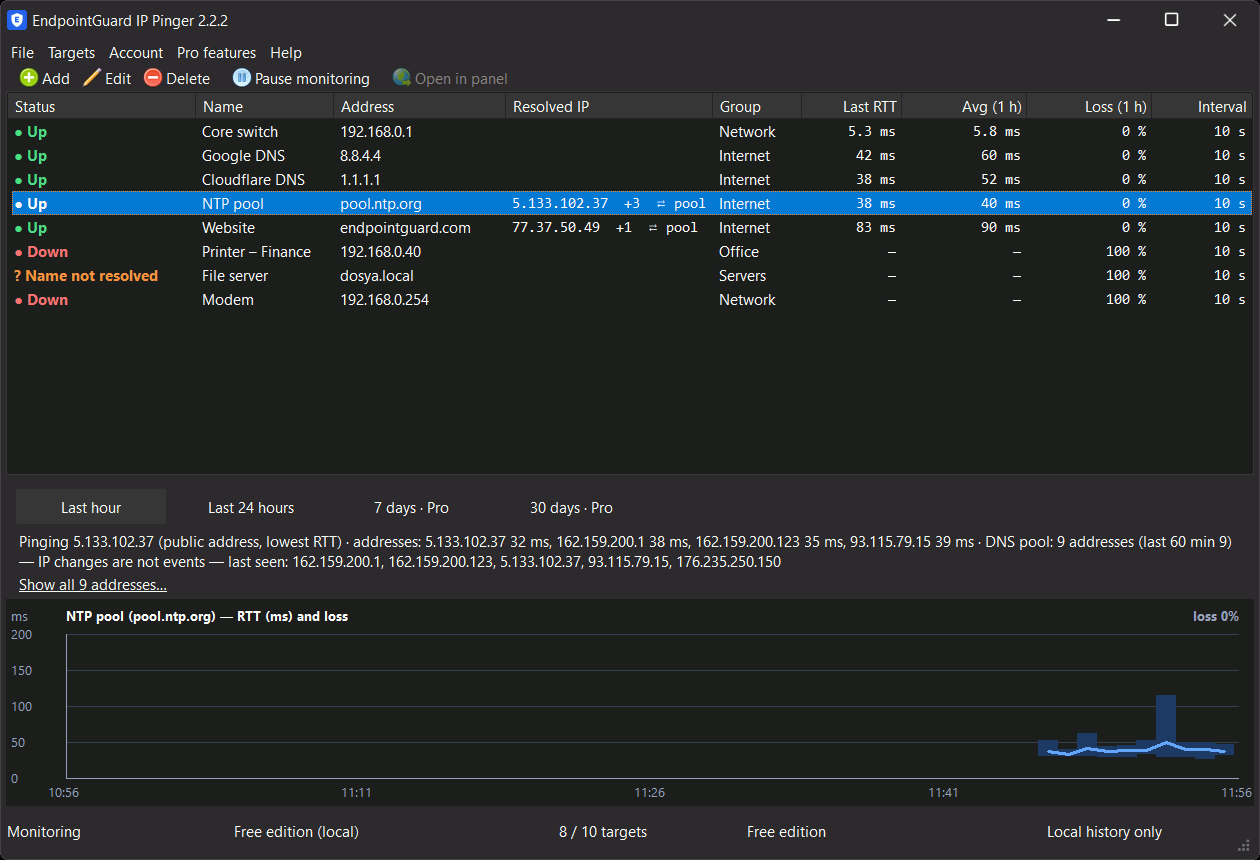Viewport: 1260px width, 860px height.
Task: Sort by the Address column header
Action: click(x=420, y=106)
